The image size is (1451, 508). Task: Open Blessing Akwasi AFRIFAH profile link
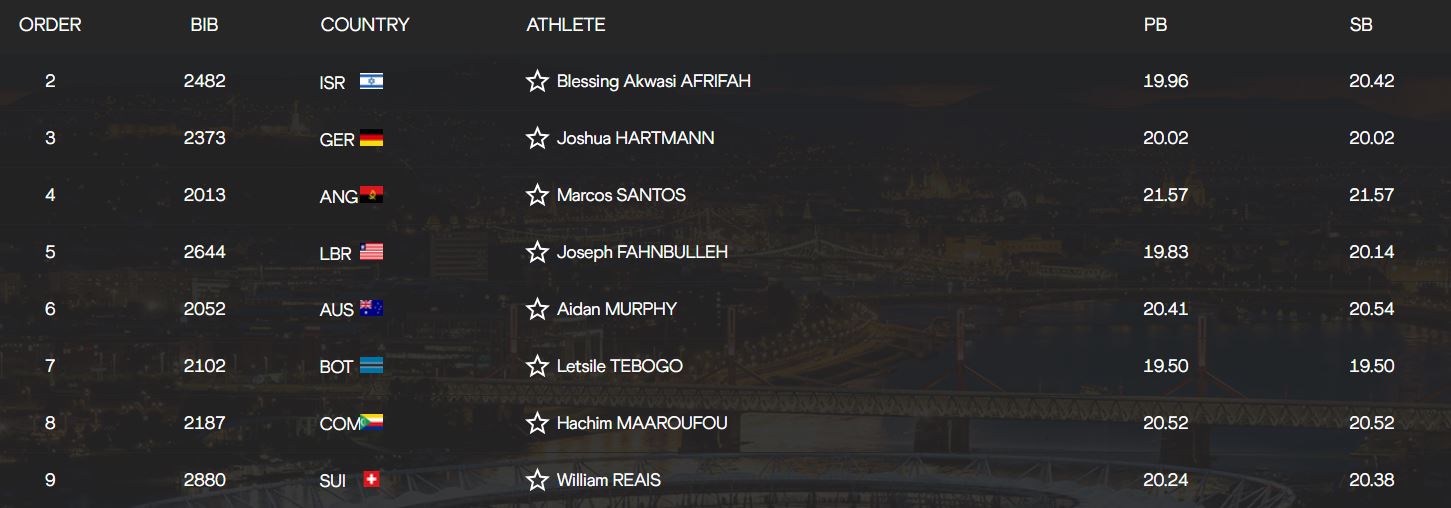point(653,81)
